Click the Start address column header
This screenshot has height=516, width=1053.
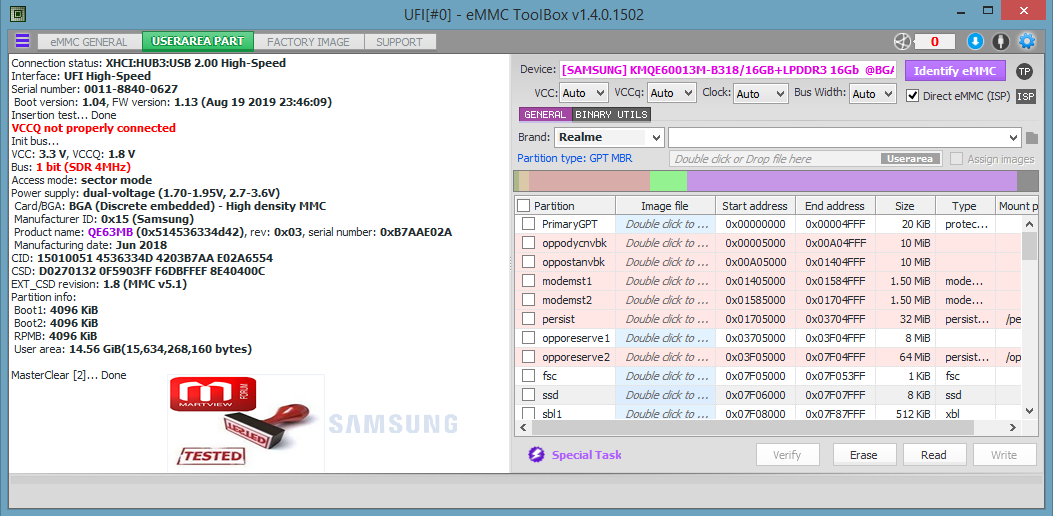coord(756,206)
